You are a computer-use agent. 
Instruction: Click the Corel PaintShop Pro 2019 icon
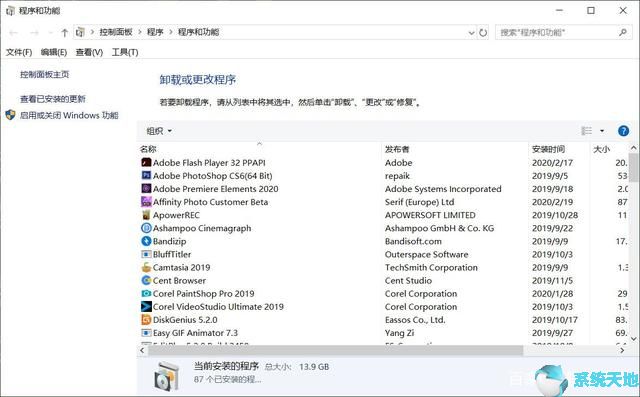click(146, 293)
